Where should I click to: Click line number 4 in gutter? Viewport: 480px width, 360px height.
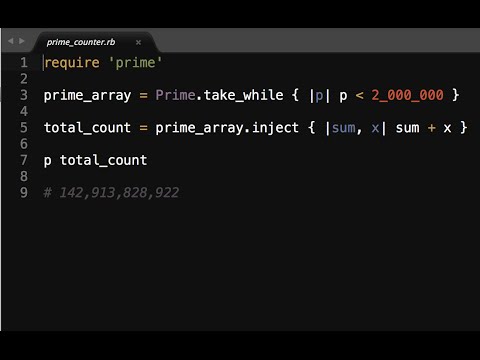click(x=24, y=111)
